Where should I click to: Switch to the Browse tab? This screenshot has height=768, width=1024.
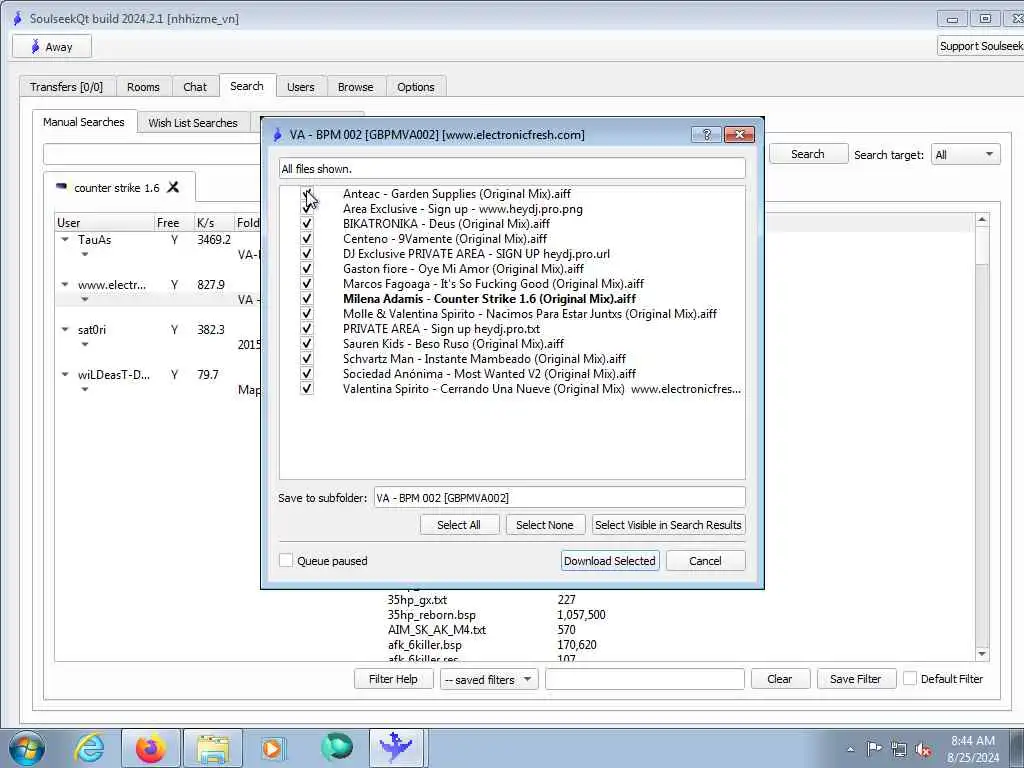[355, 87]
